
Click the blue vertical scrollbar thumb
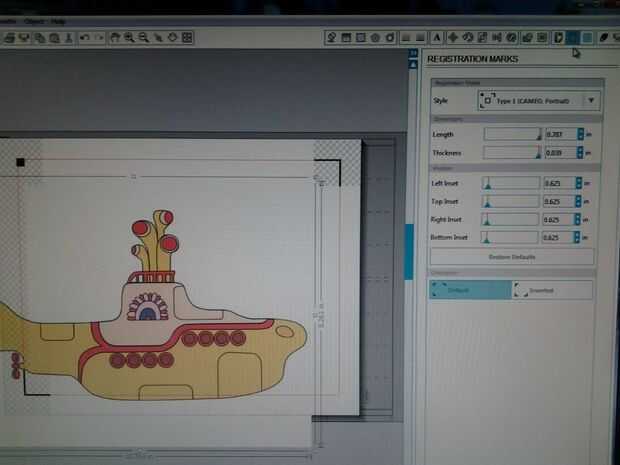tap(409, 251)
